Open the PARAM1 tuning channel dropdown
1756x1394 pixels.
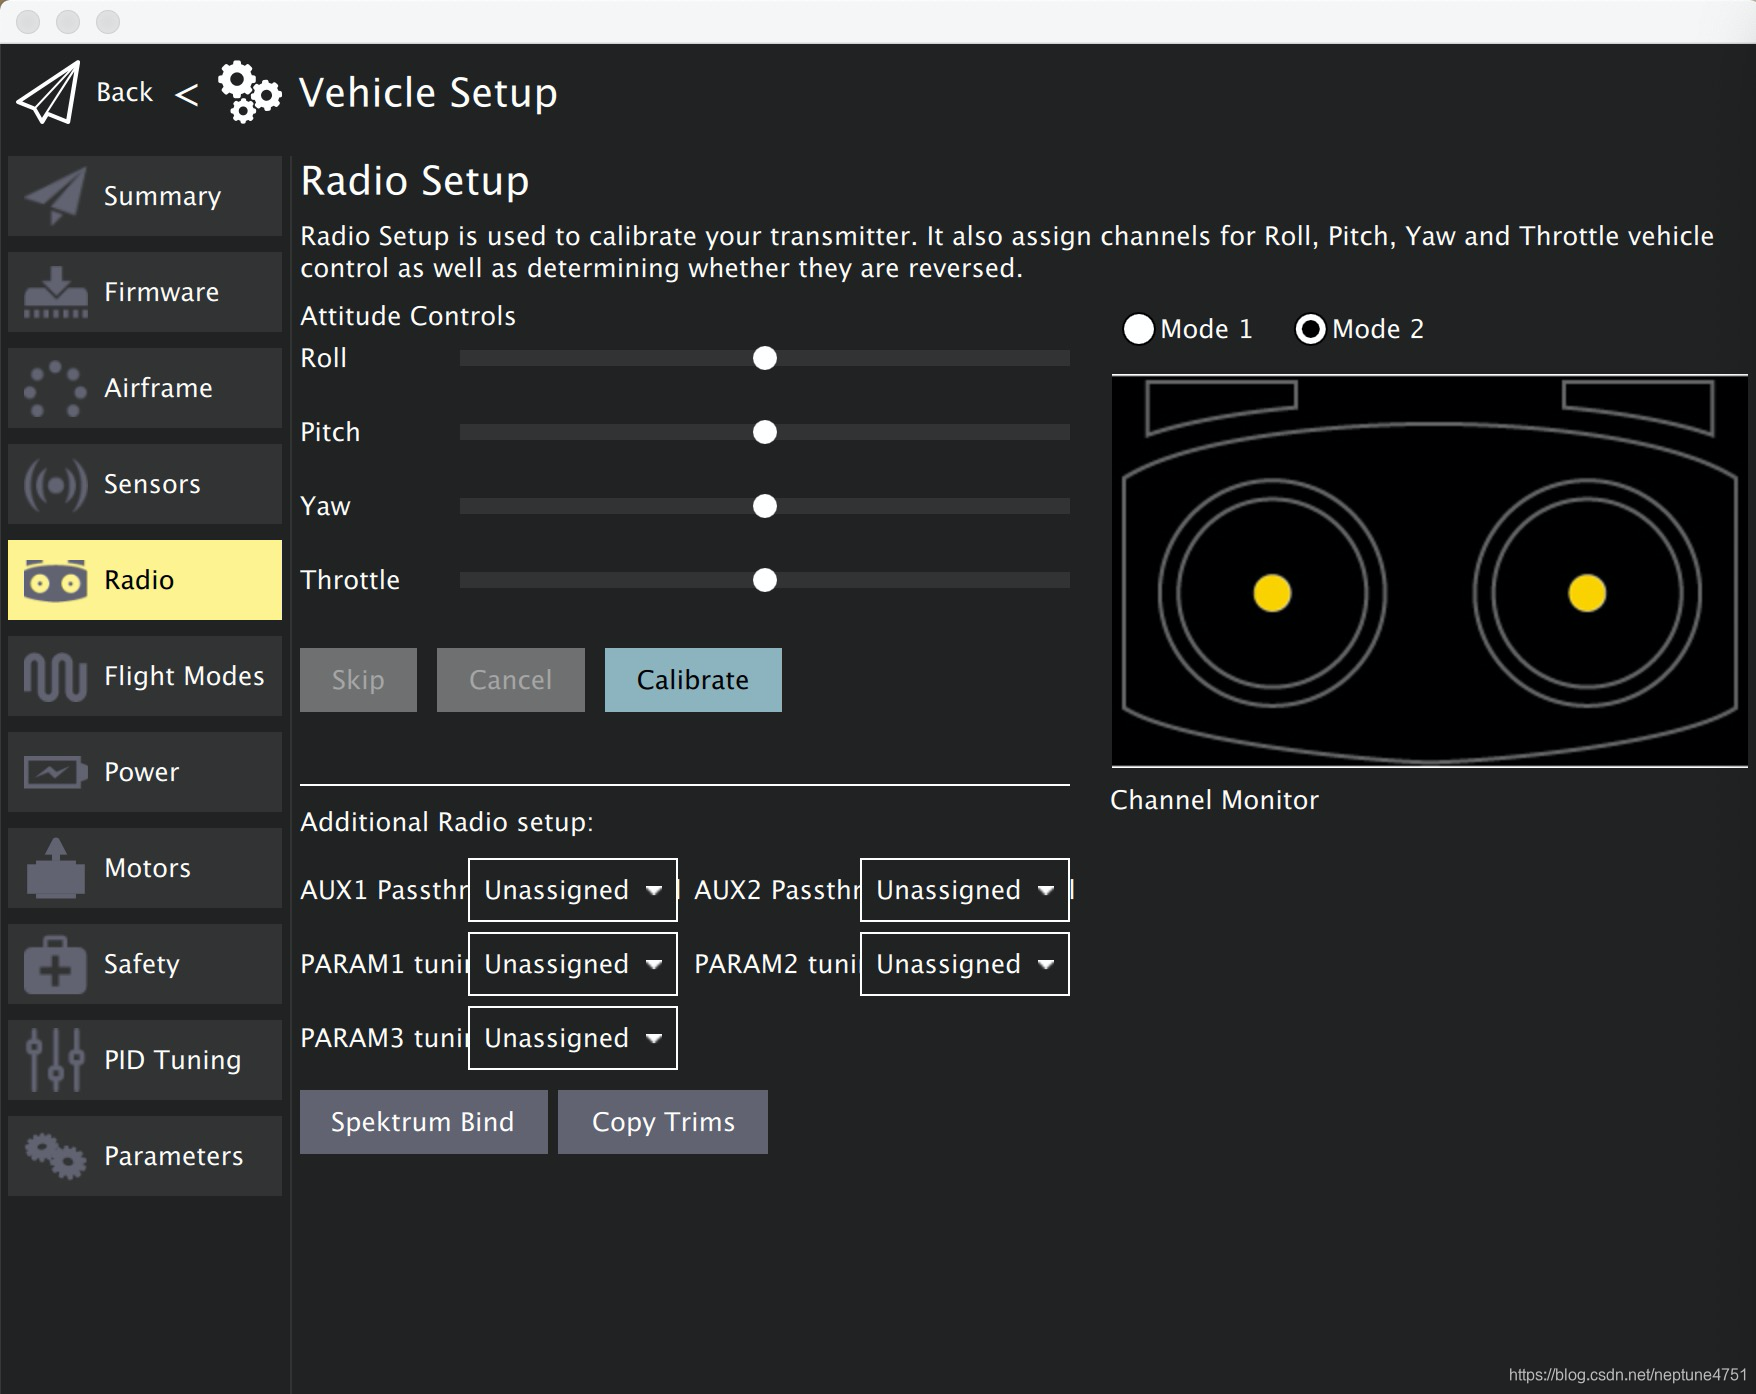[x=573, y=964]
